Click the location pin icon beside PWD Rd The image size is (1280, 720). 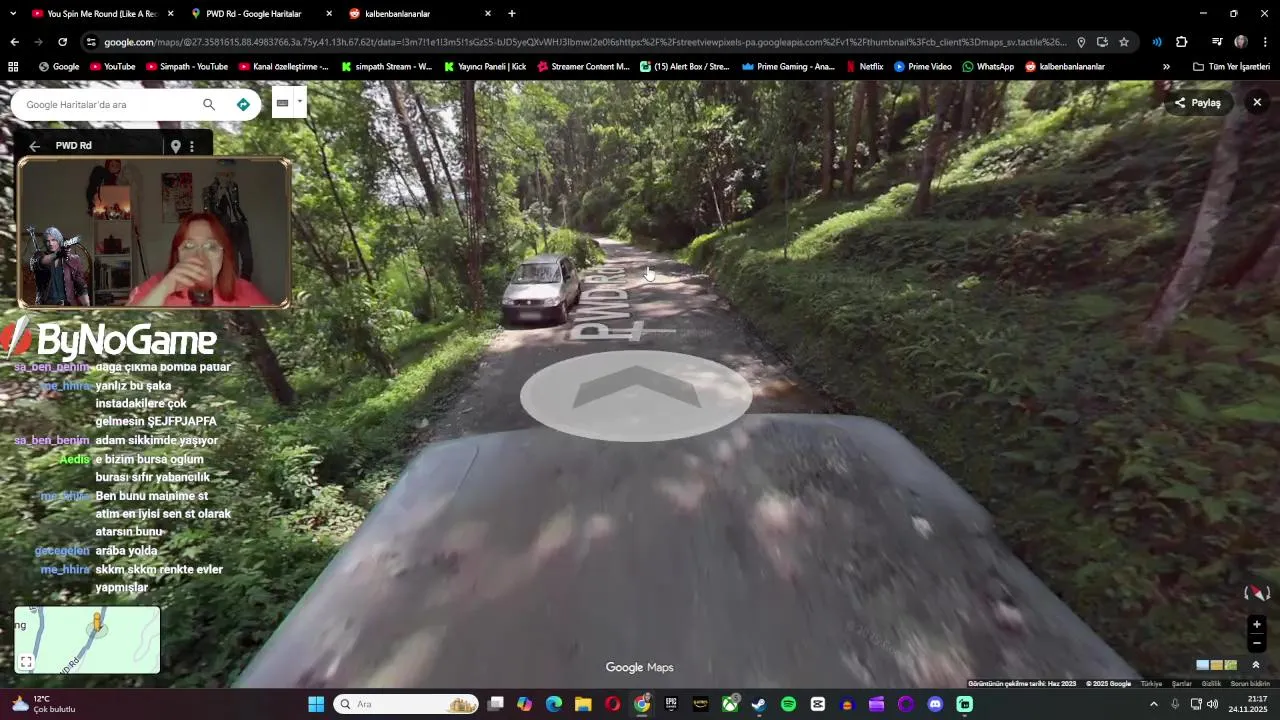[x=175, y=146]
